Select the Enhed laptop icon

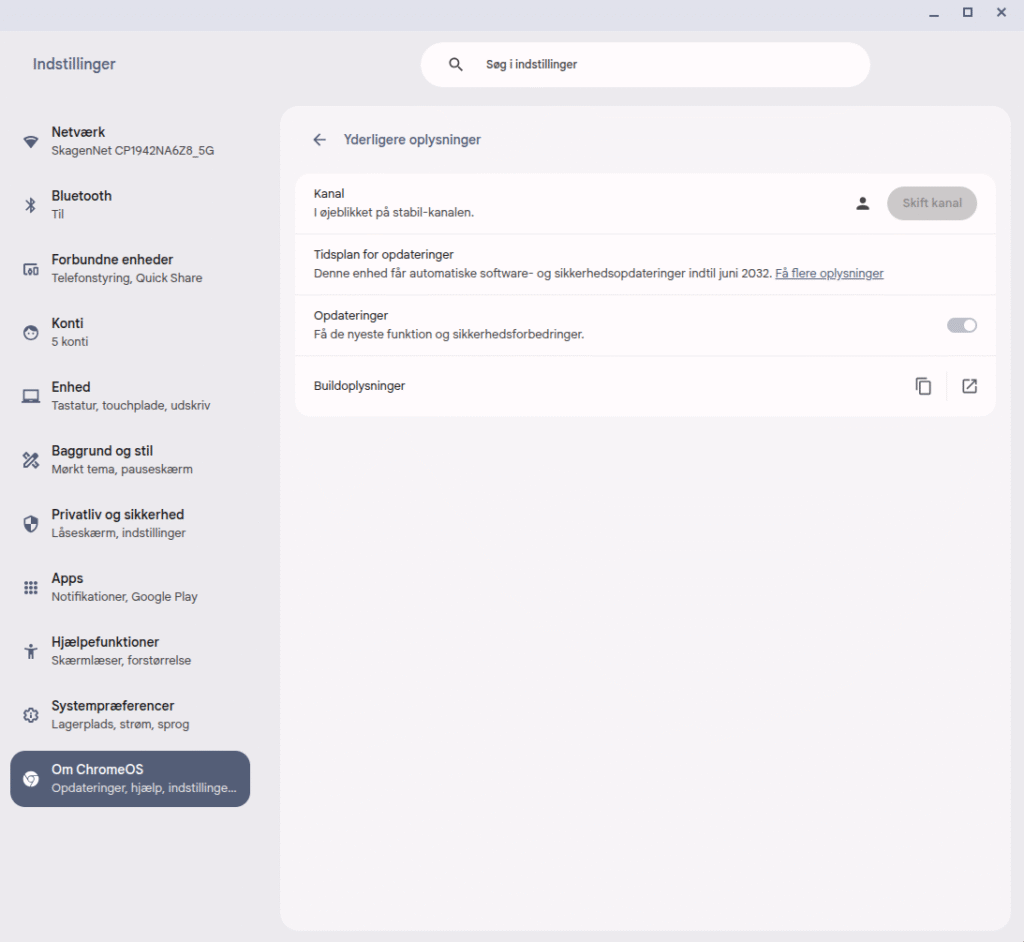pyautogui.click(x=30, y=395)
